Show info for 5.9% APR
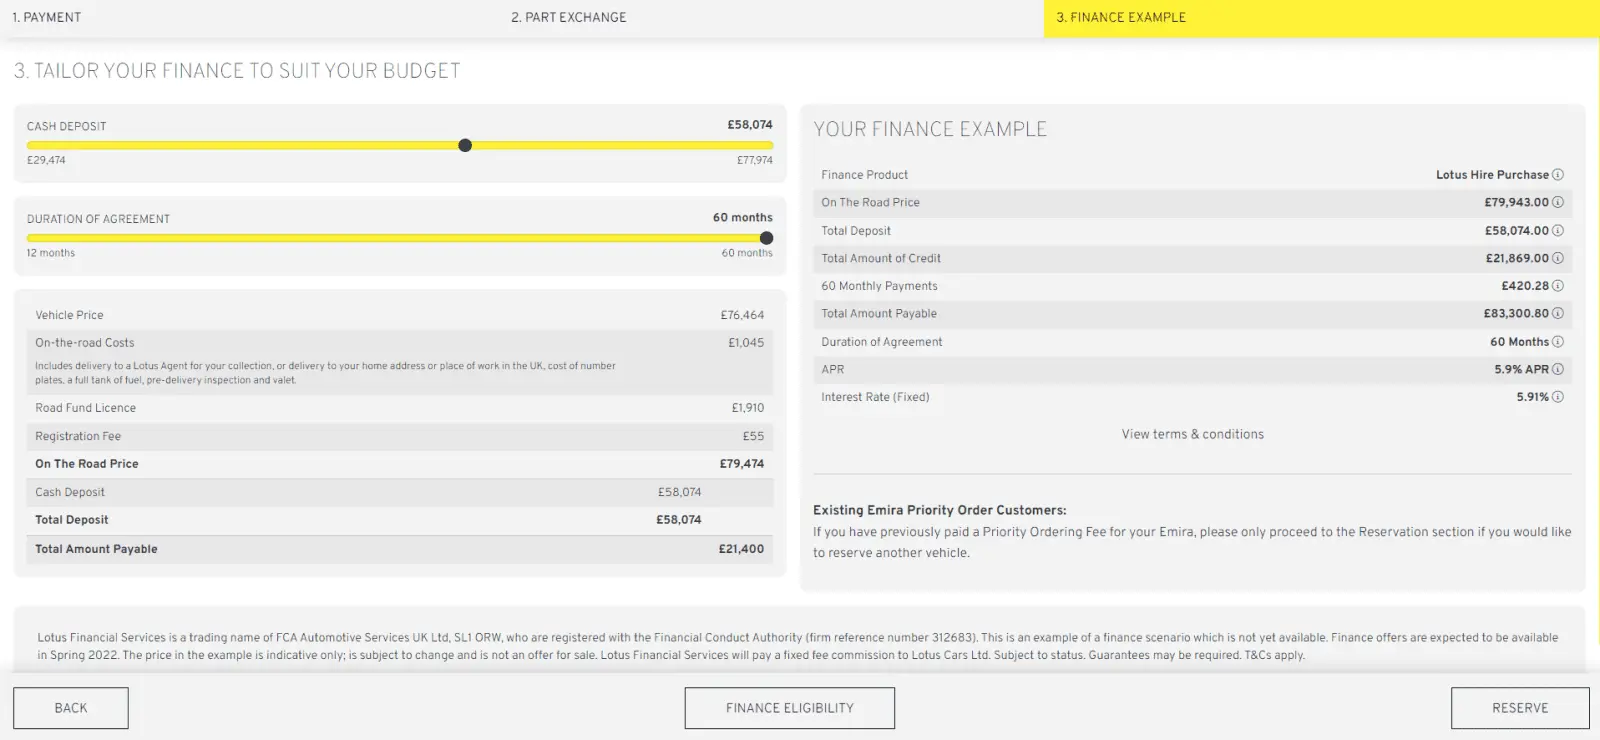This screenshot has height=740, width=1600. click(1557, 369)
